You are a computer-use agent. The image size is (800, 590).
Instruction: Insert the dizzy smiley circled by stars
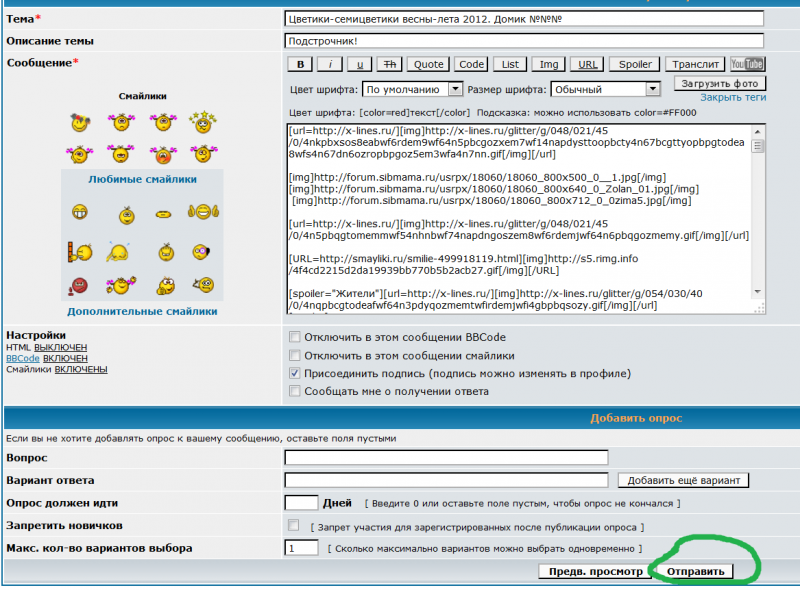coord(203,122)
